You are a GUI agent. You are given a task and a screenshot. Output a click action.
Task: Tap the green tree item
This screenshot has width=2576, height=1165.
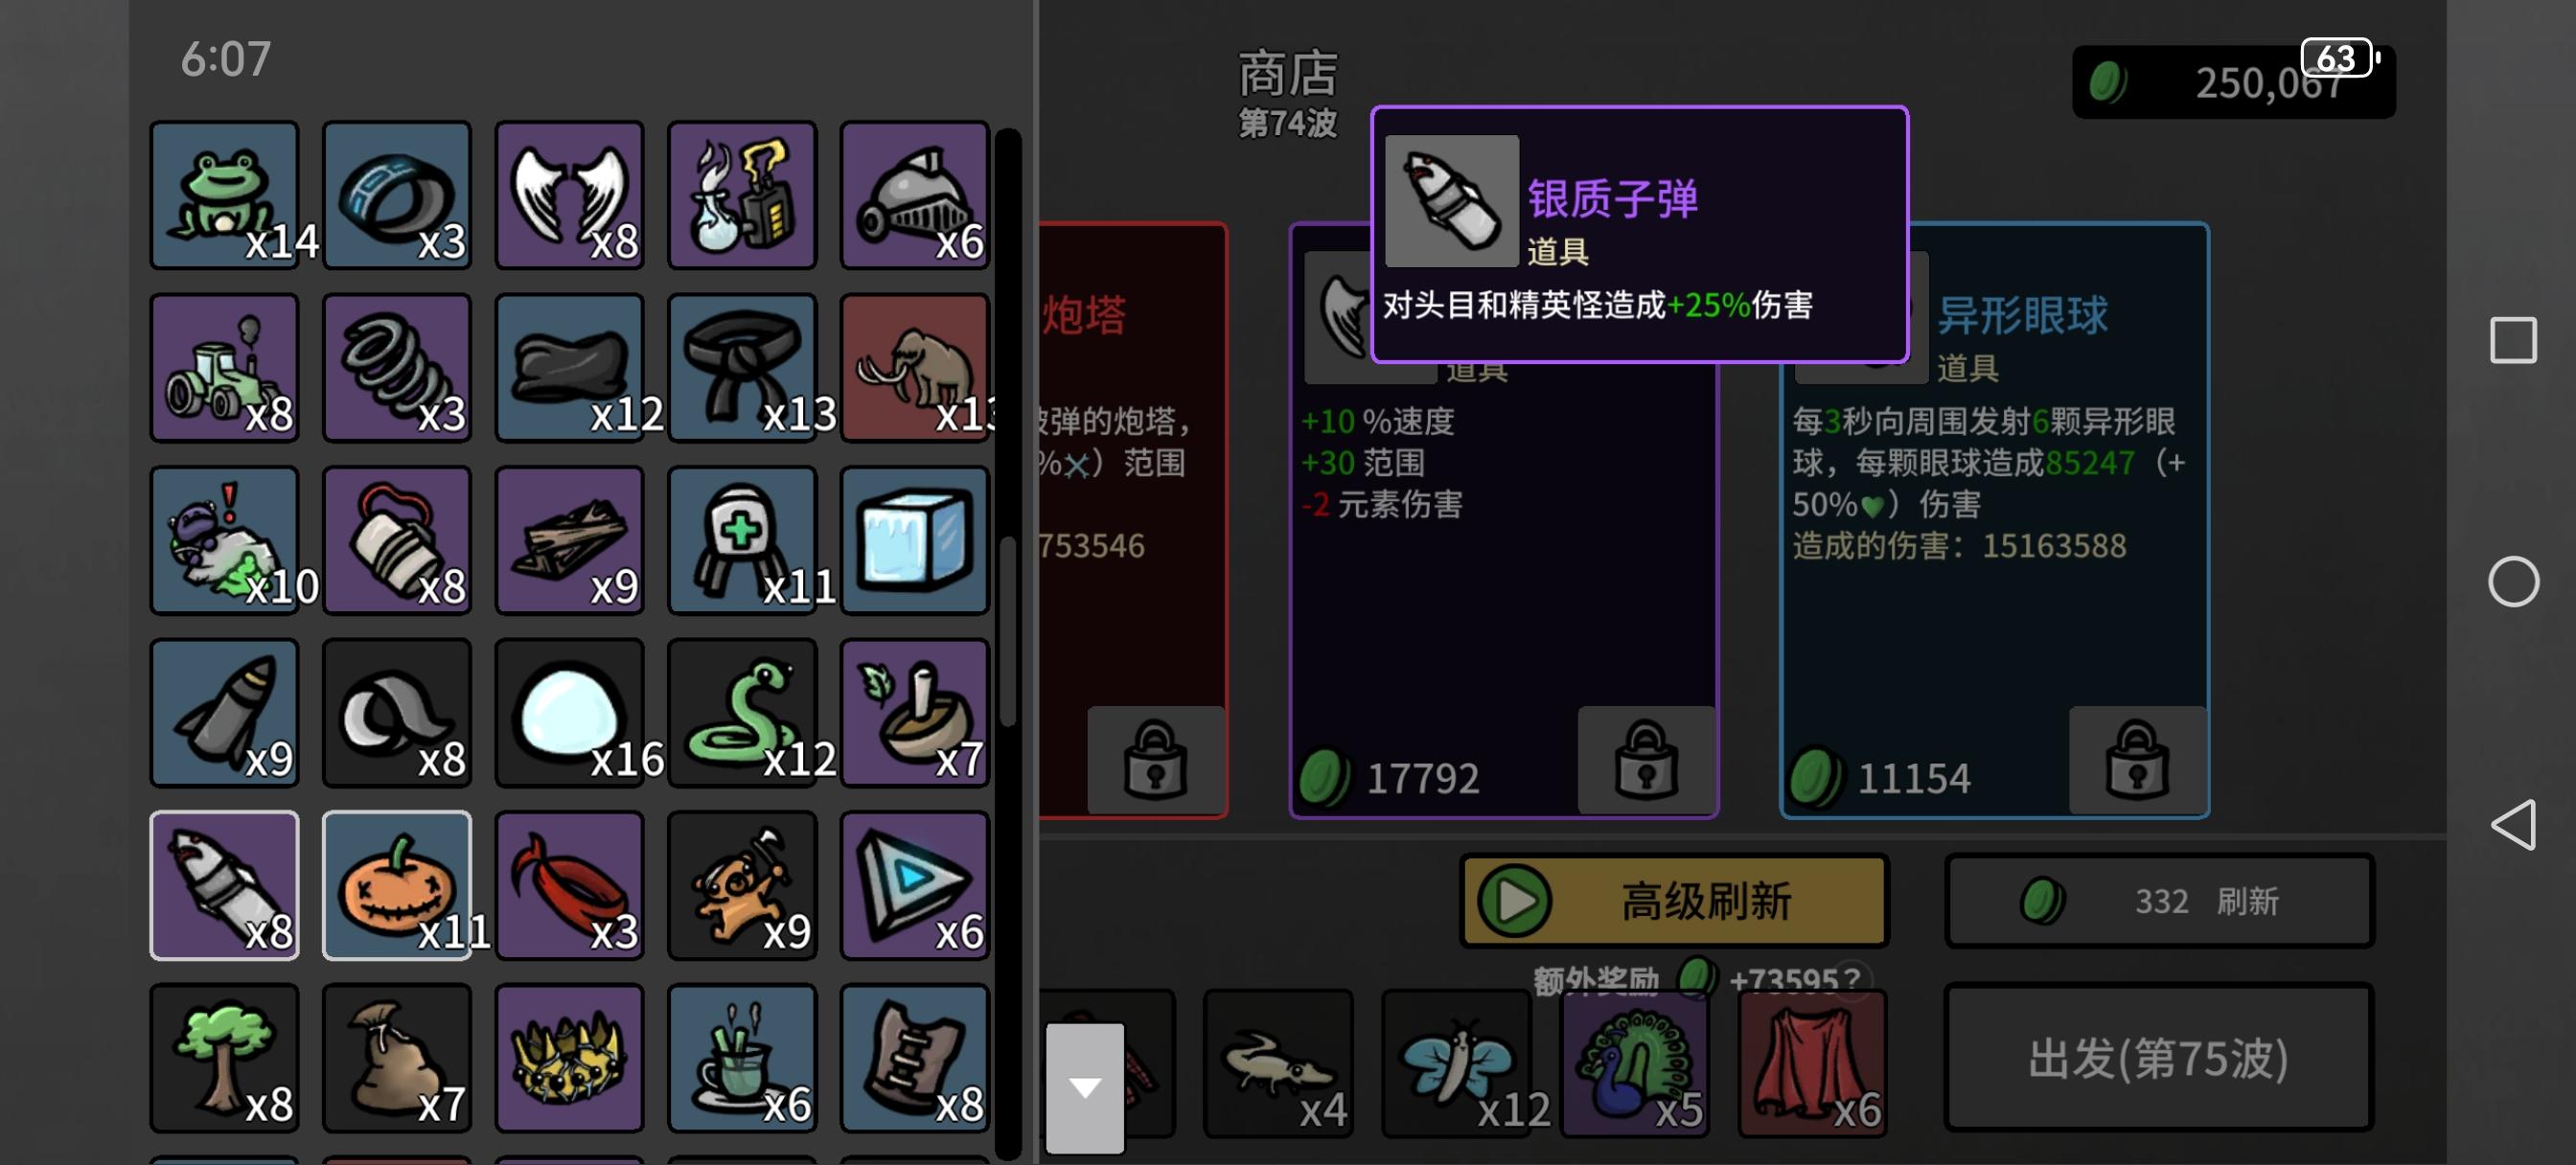point(225,1058)
